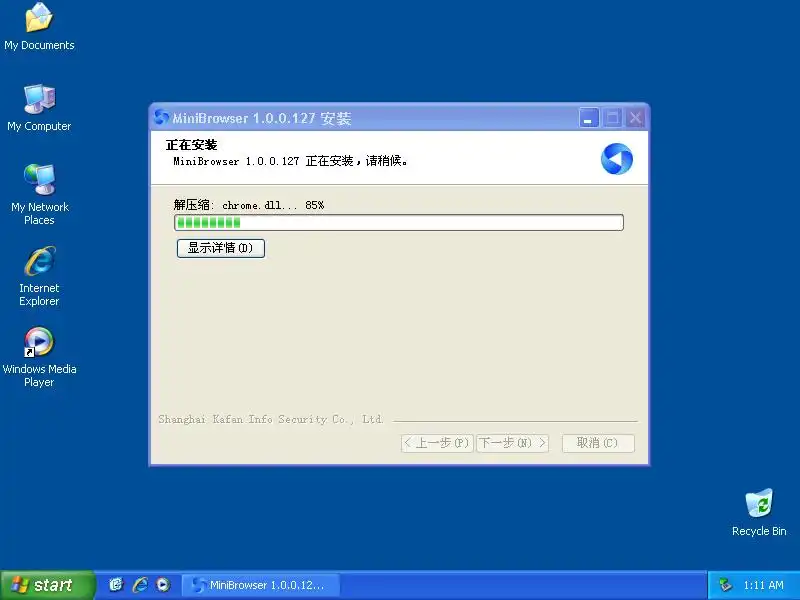
Task: Select My Network Places desktop icon
Action: tap(39, 195)
